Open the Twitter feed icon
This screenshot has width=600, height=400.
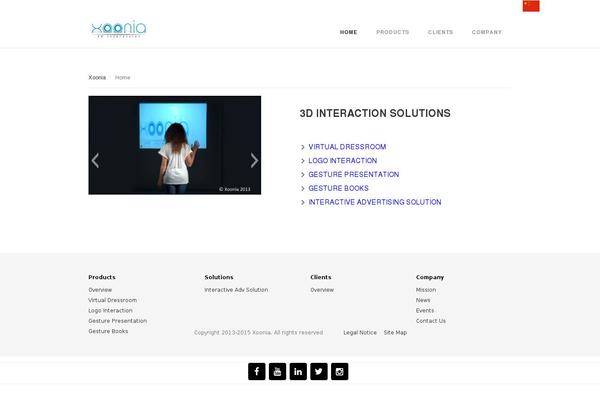click(x=319, y=371)
